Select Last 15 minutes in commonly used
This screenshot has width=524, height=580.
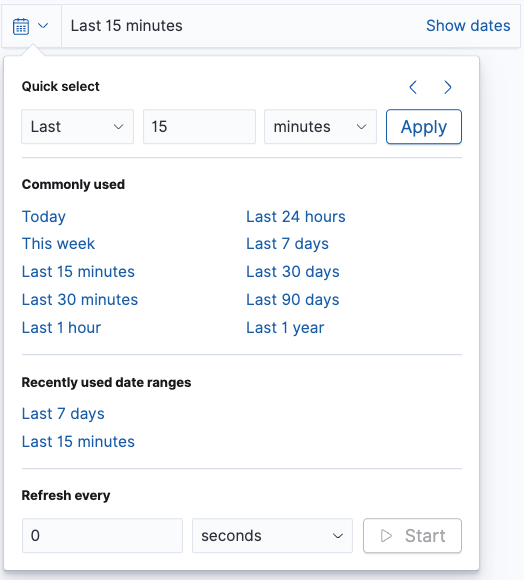tap(78, 272)
